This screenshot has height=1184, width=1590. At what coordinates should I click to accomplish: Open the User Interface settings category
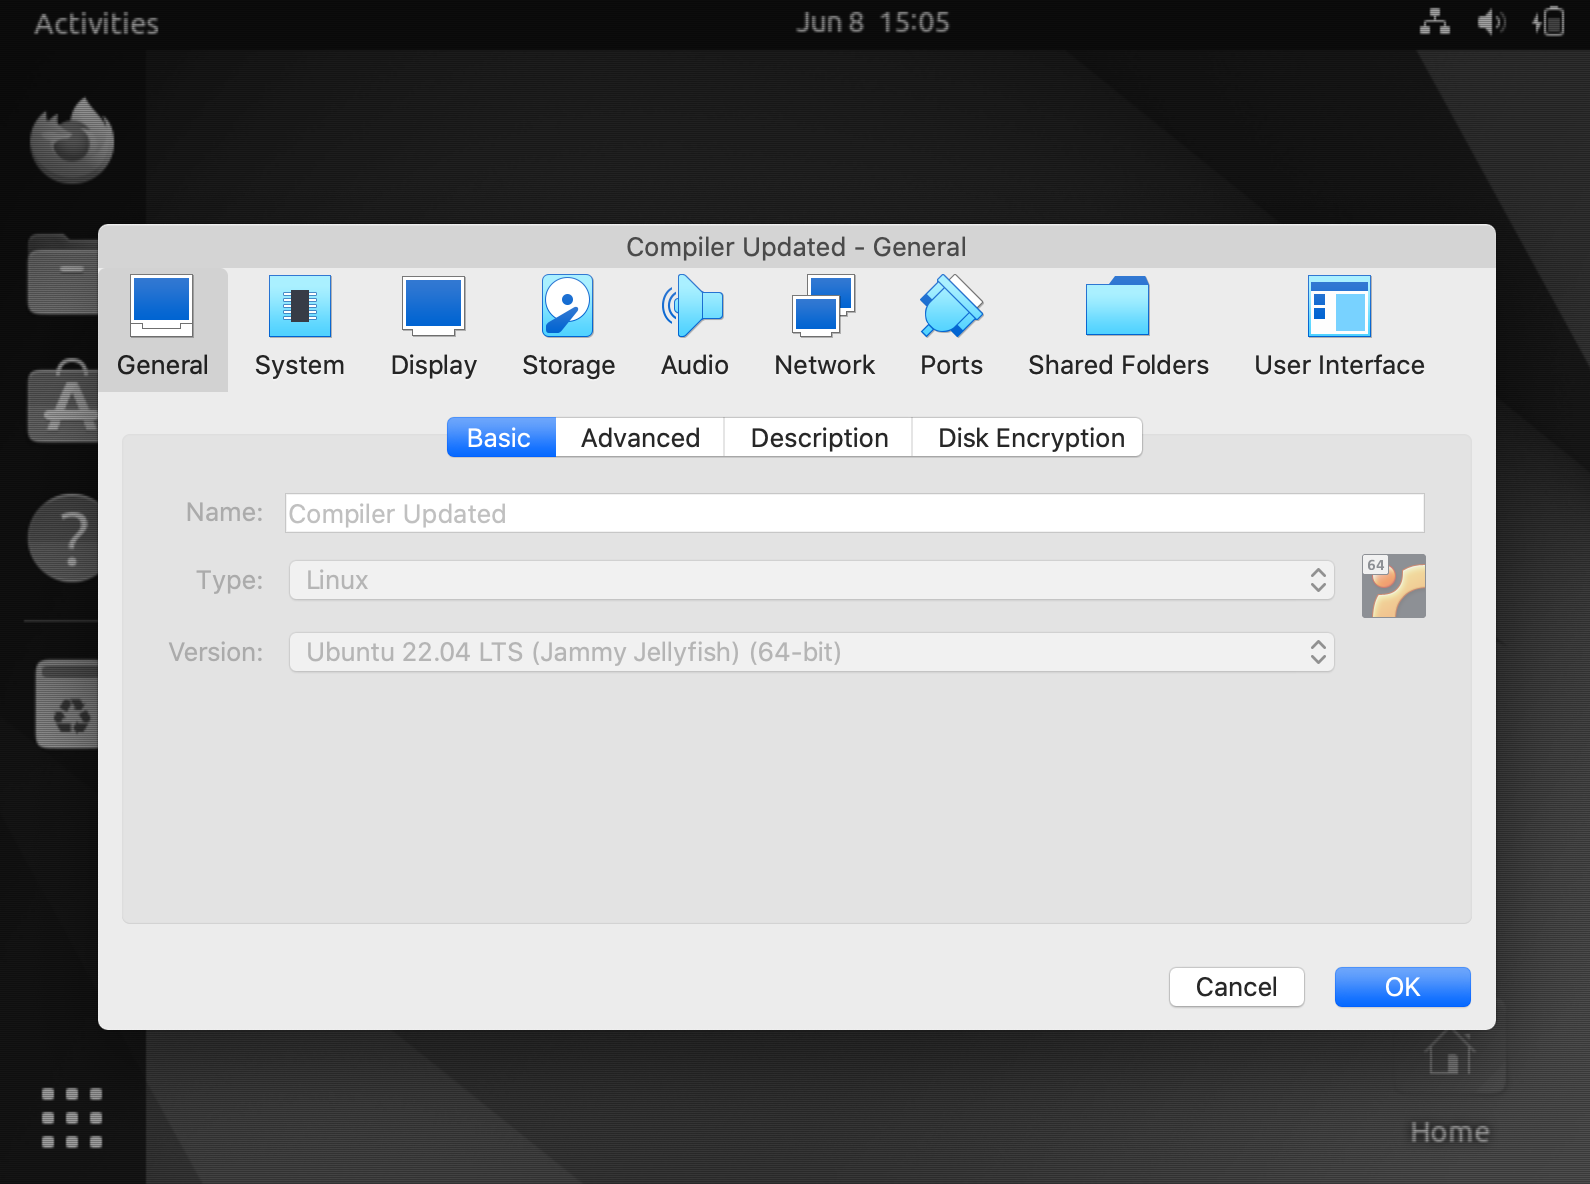tap(1339, 329)
